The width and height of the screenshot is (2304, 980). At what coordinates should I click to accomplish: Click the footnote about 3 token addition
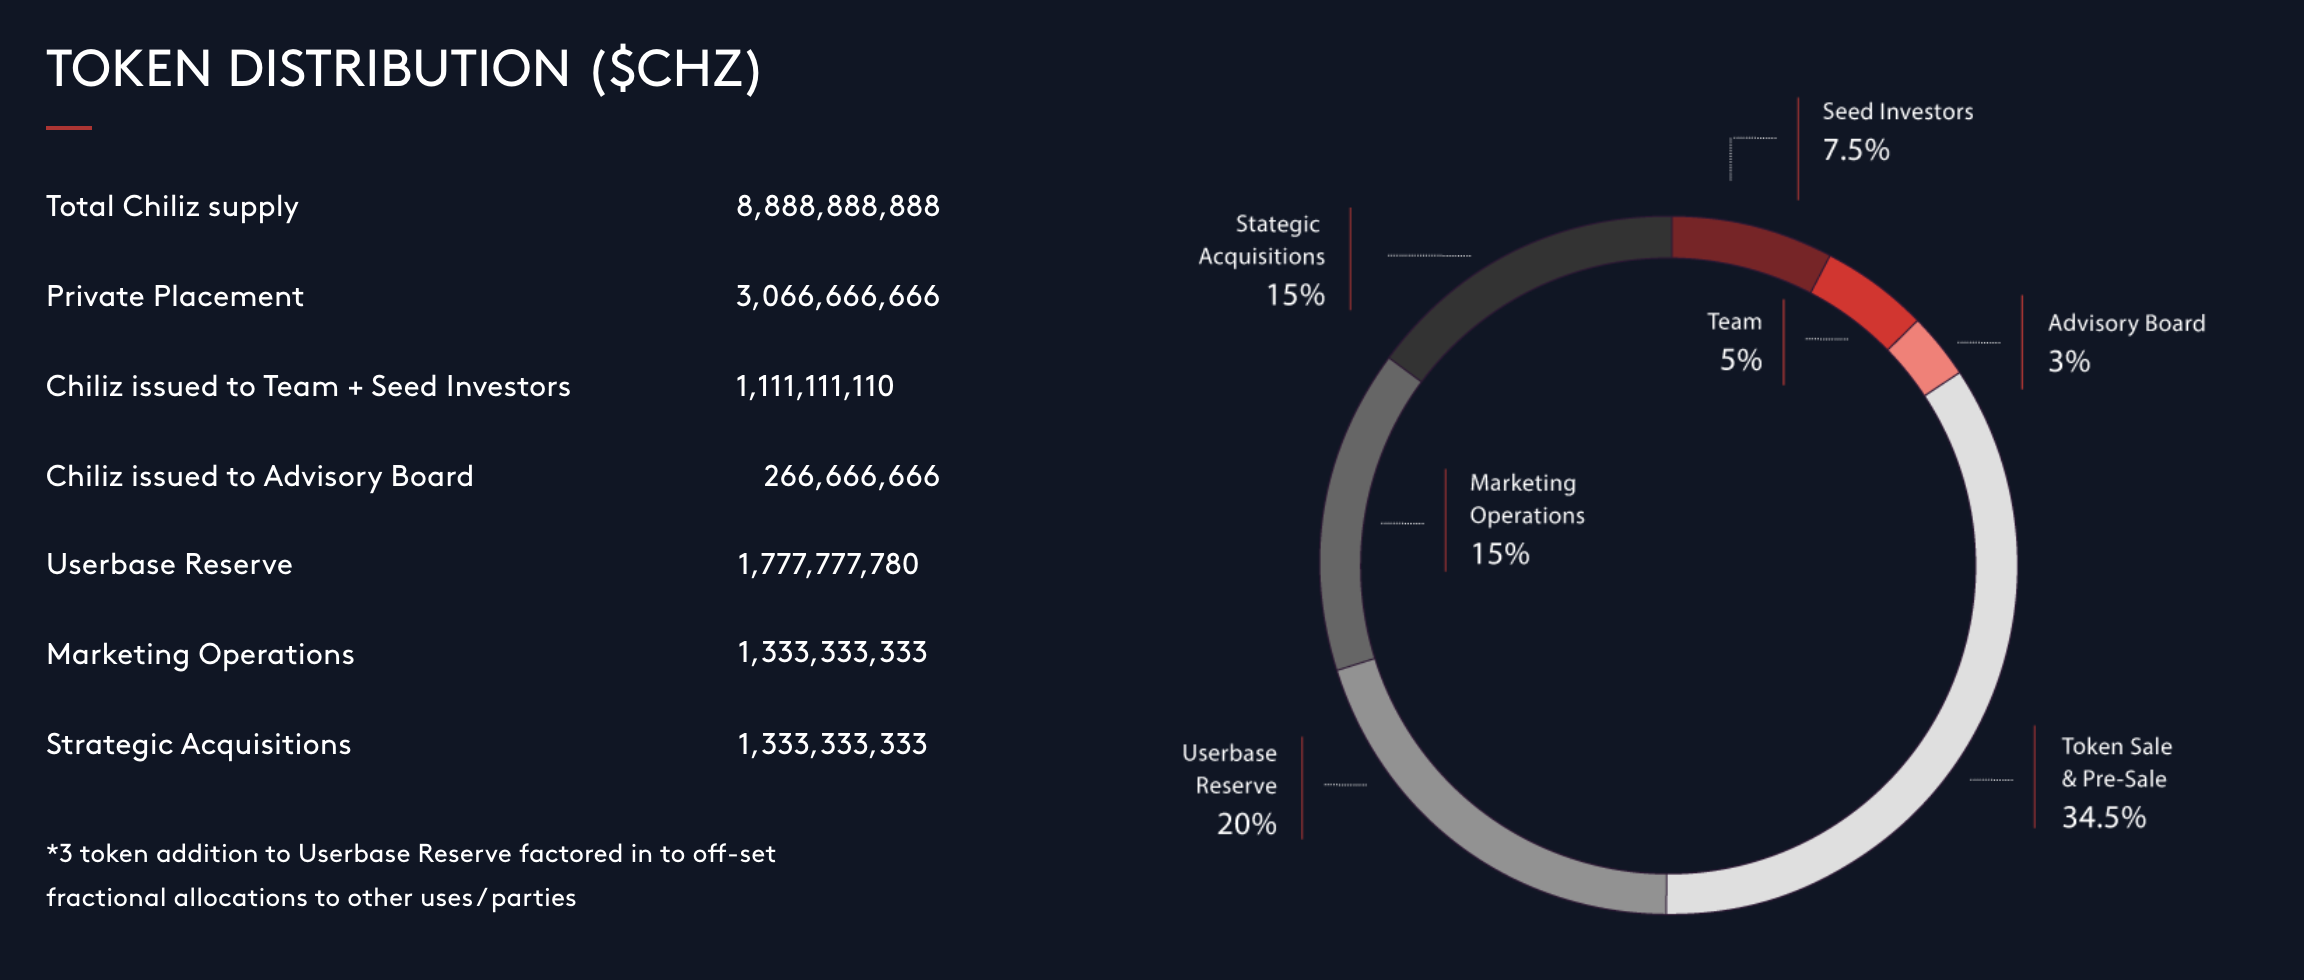pos(410,875)
